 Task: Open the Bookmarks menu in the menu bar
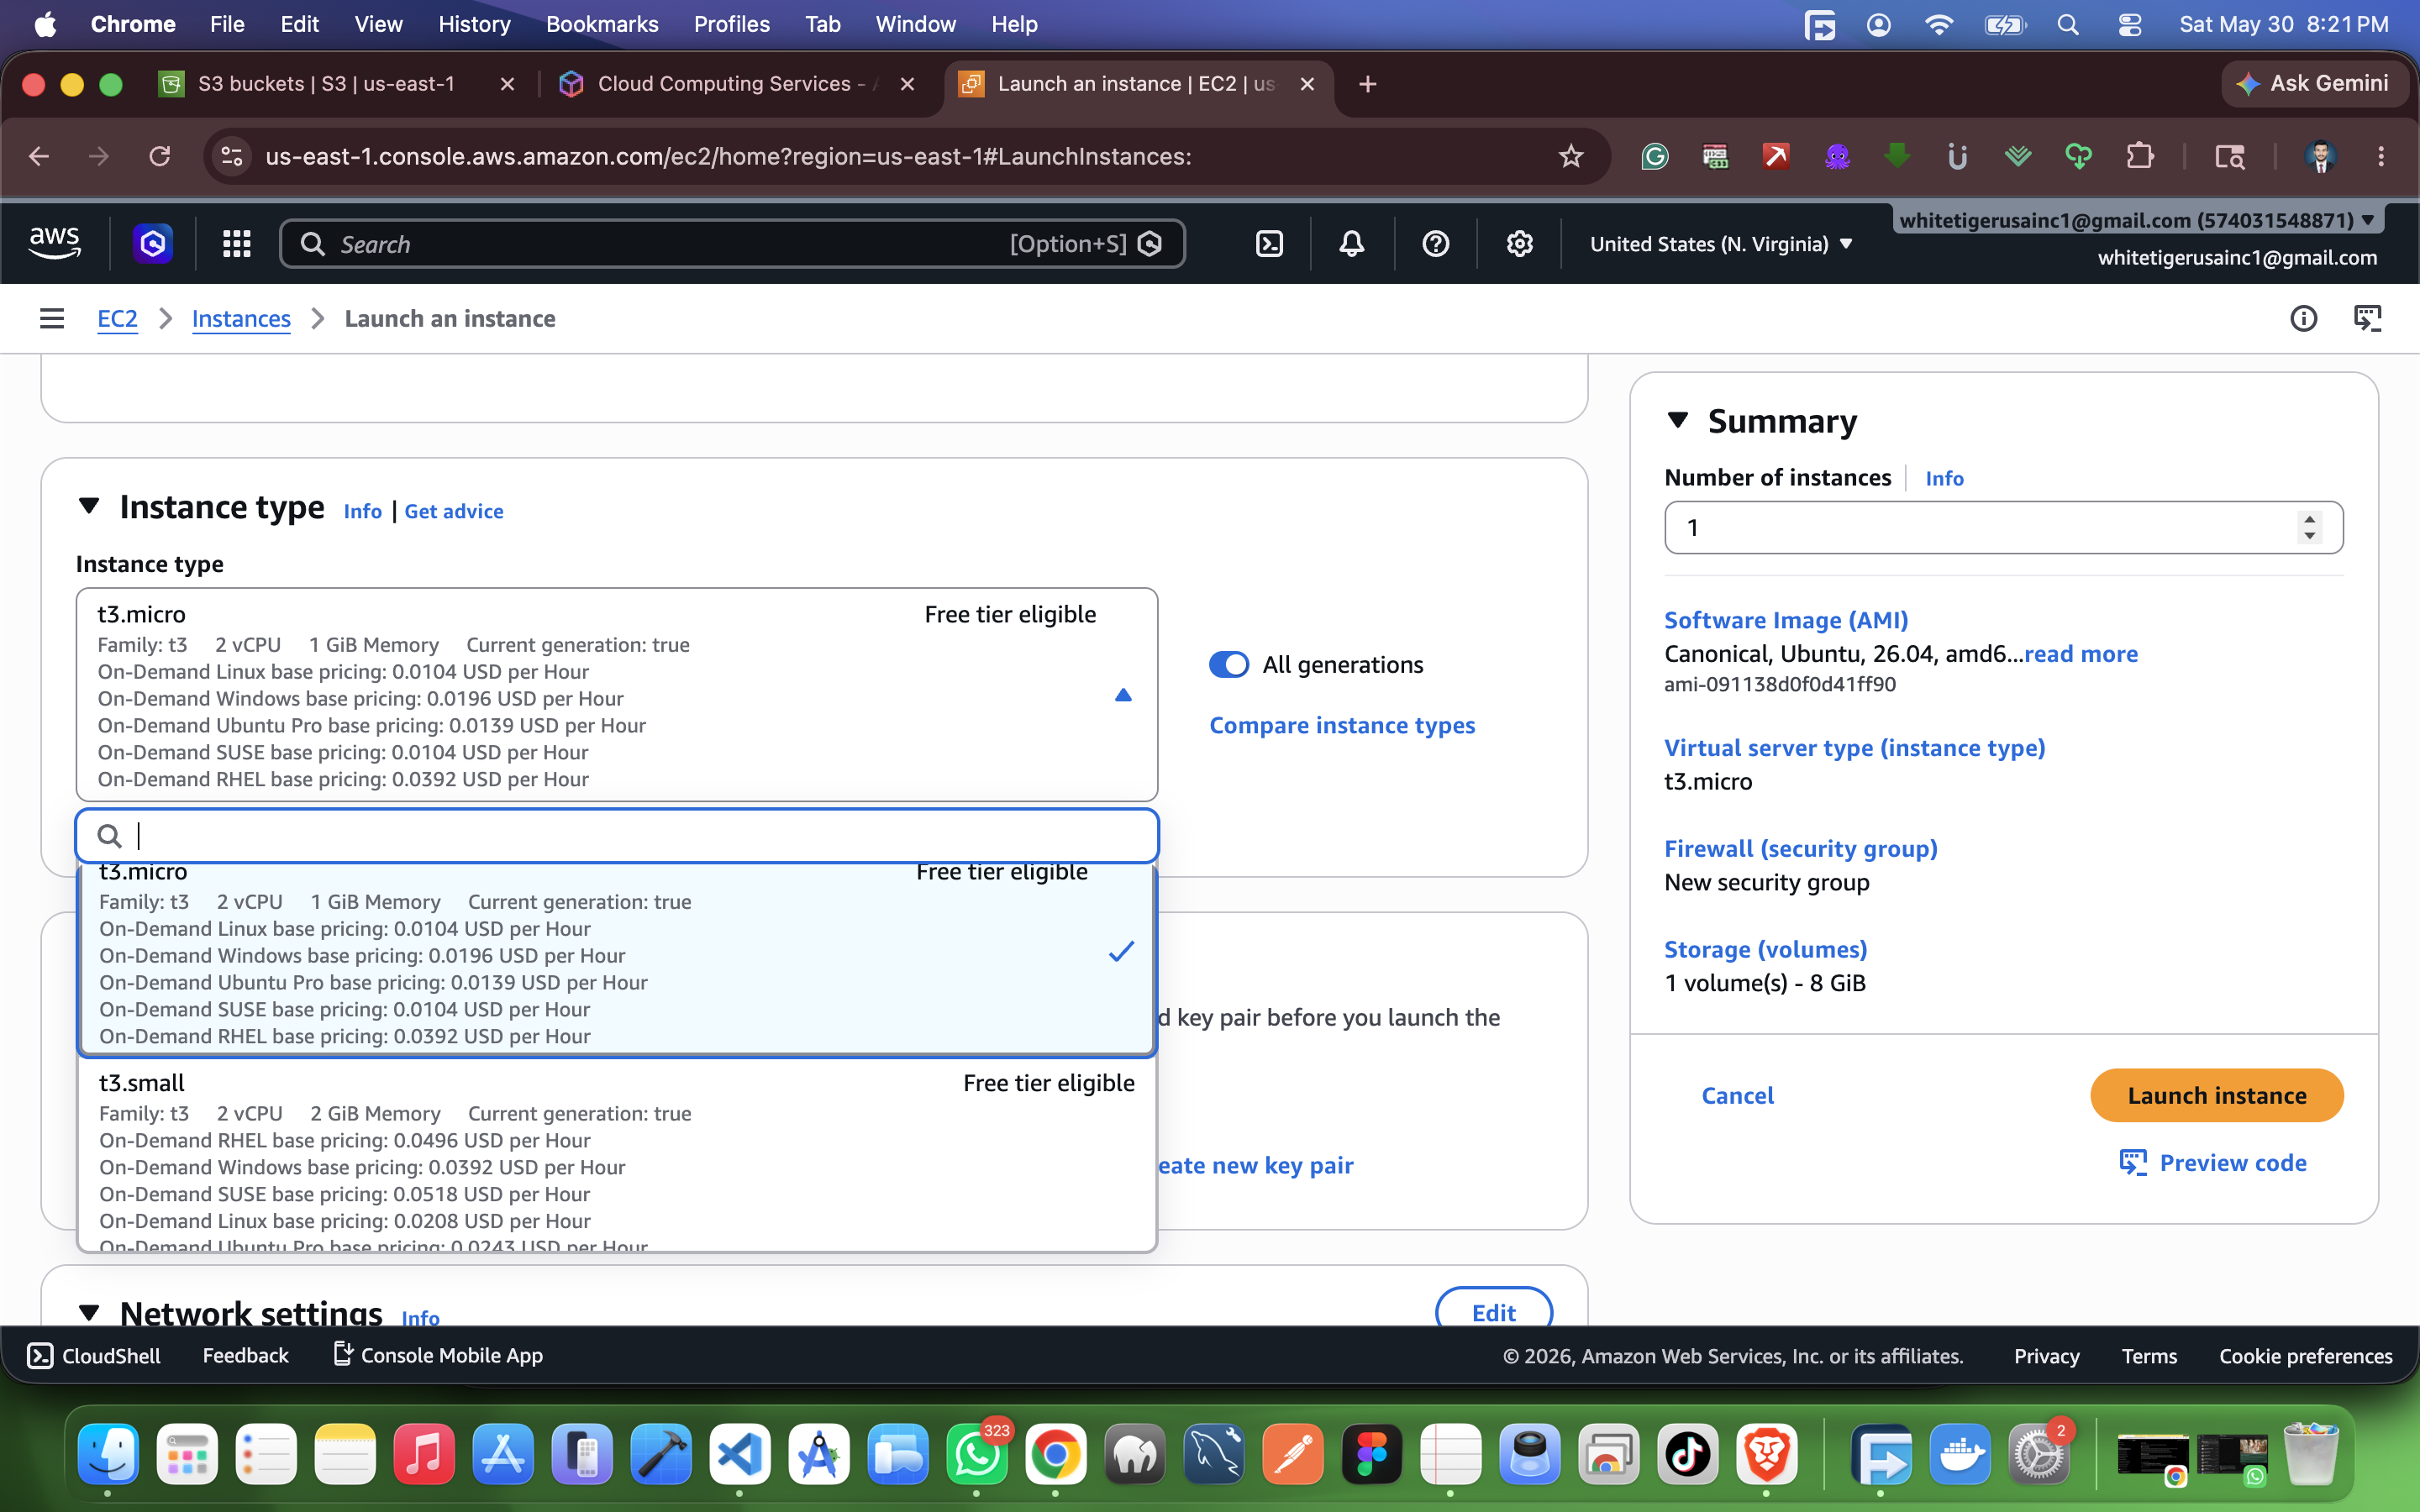pos(601,24)
